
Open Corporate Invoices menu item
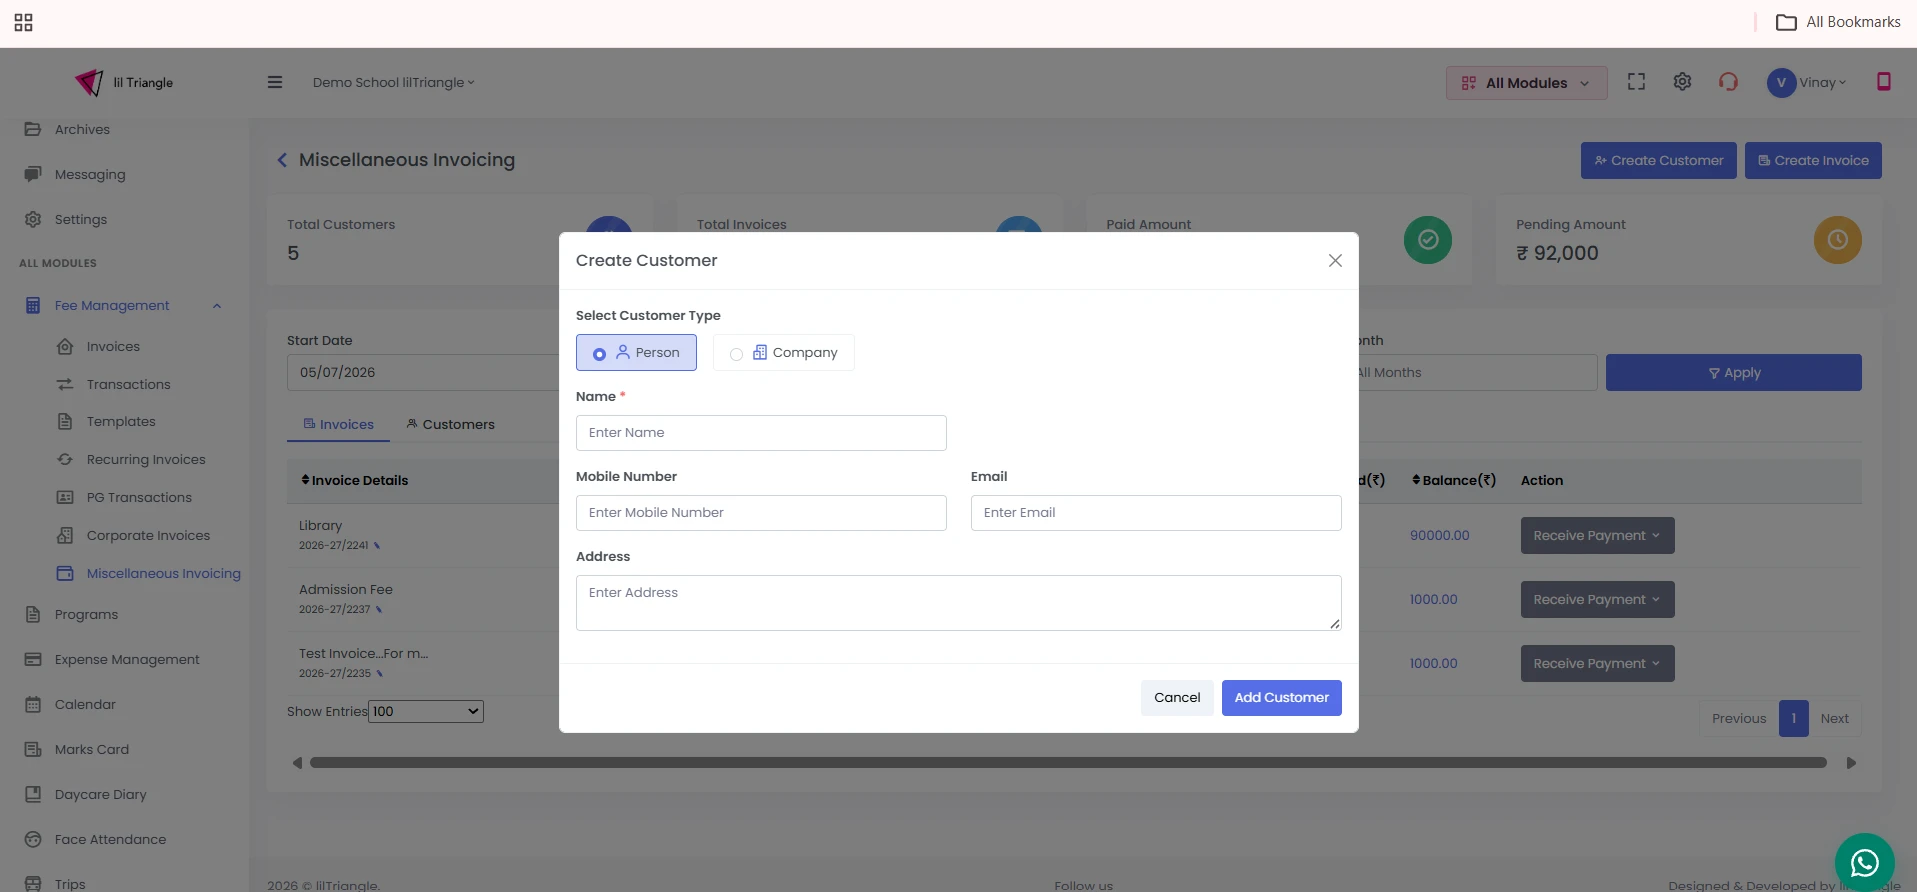pos(148,535)
